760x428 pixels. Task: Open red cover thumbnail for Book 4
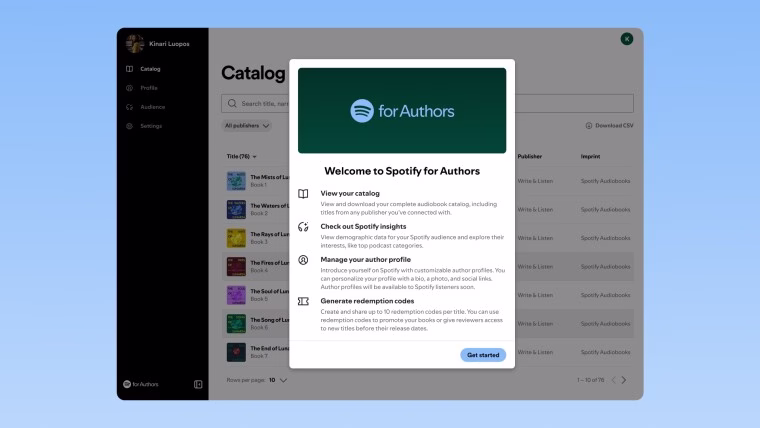pos(236,267)
